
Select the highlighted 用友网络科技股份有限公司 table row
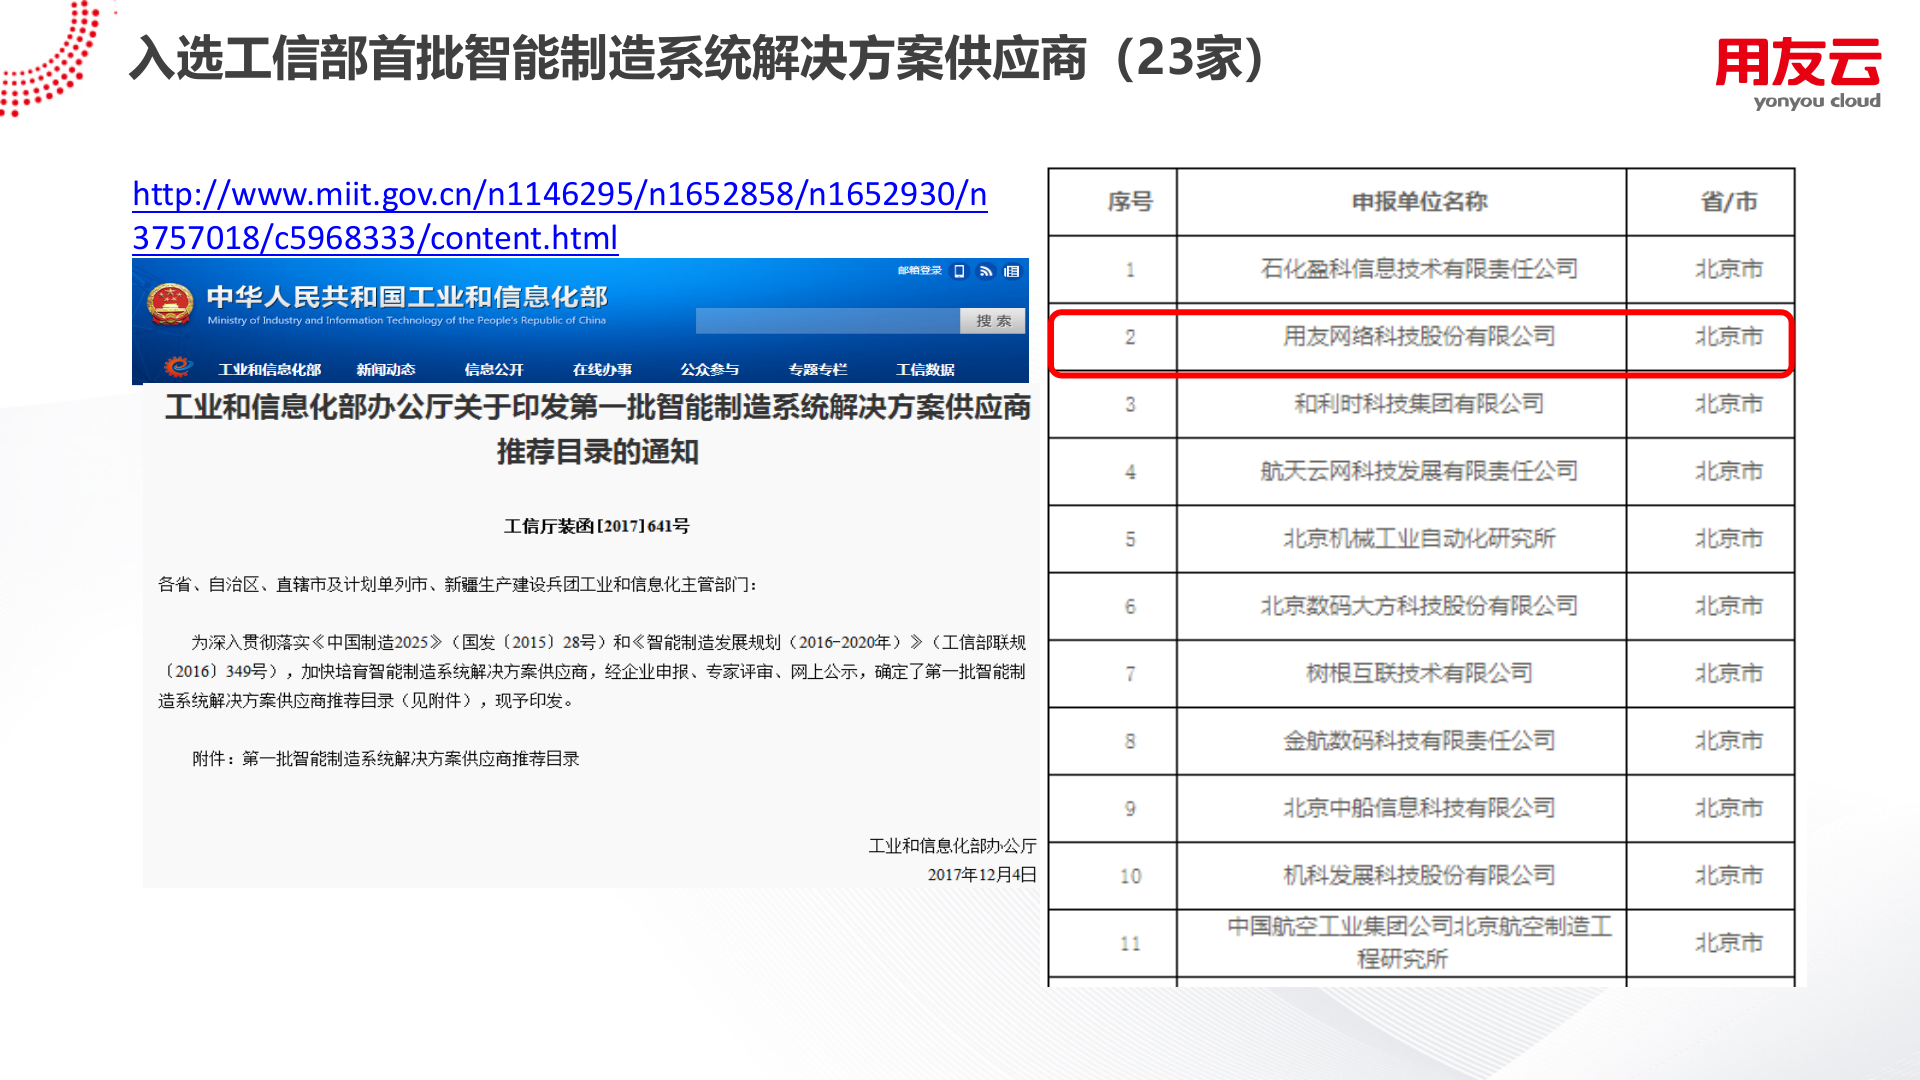point(1420,339)
